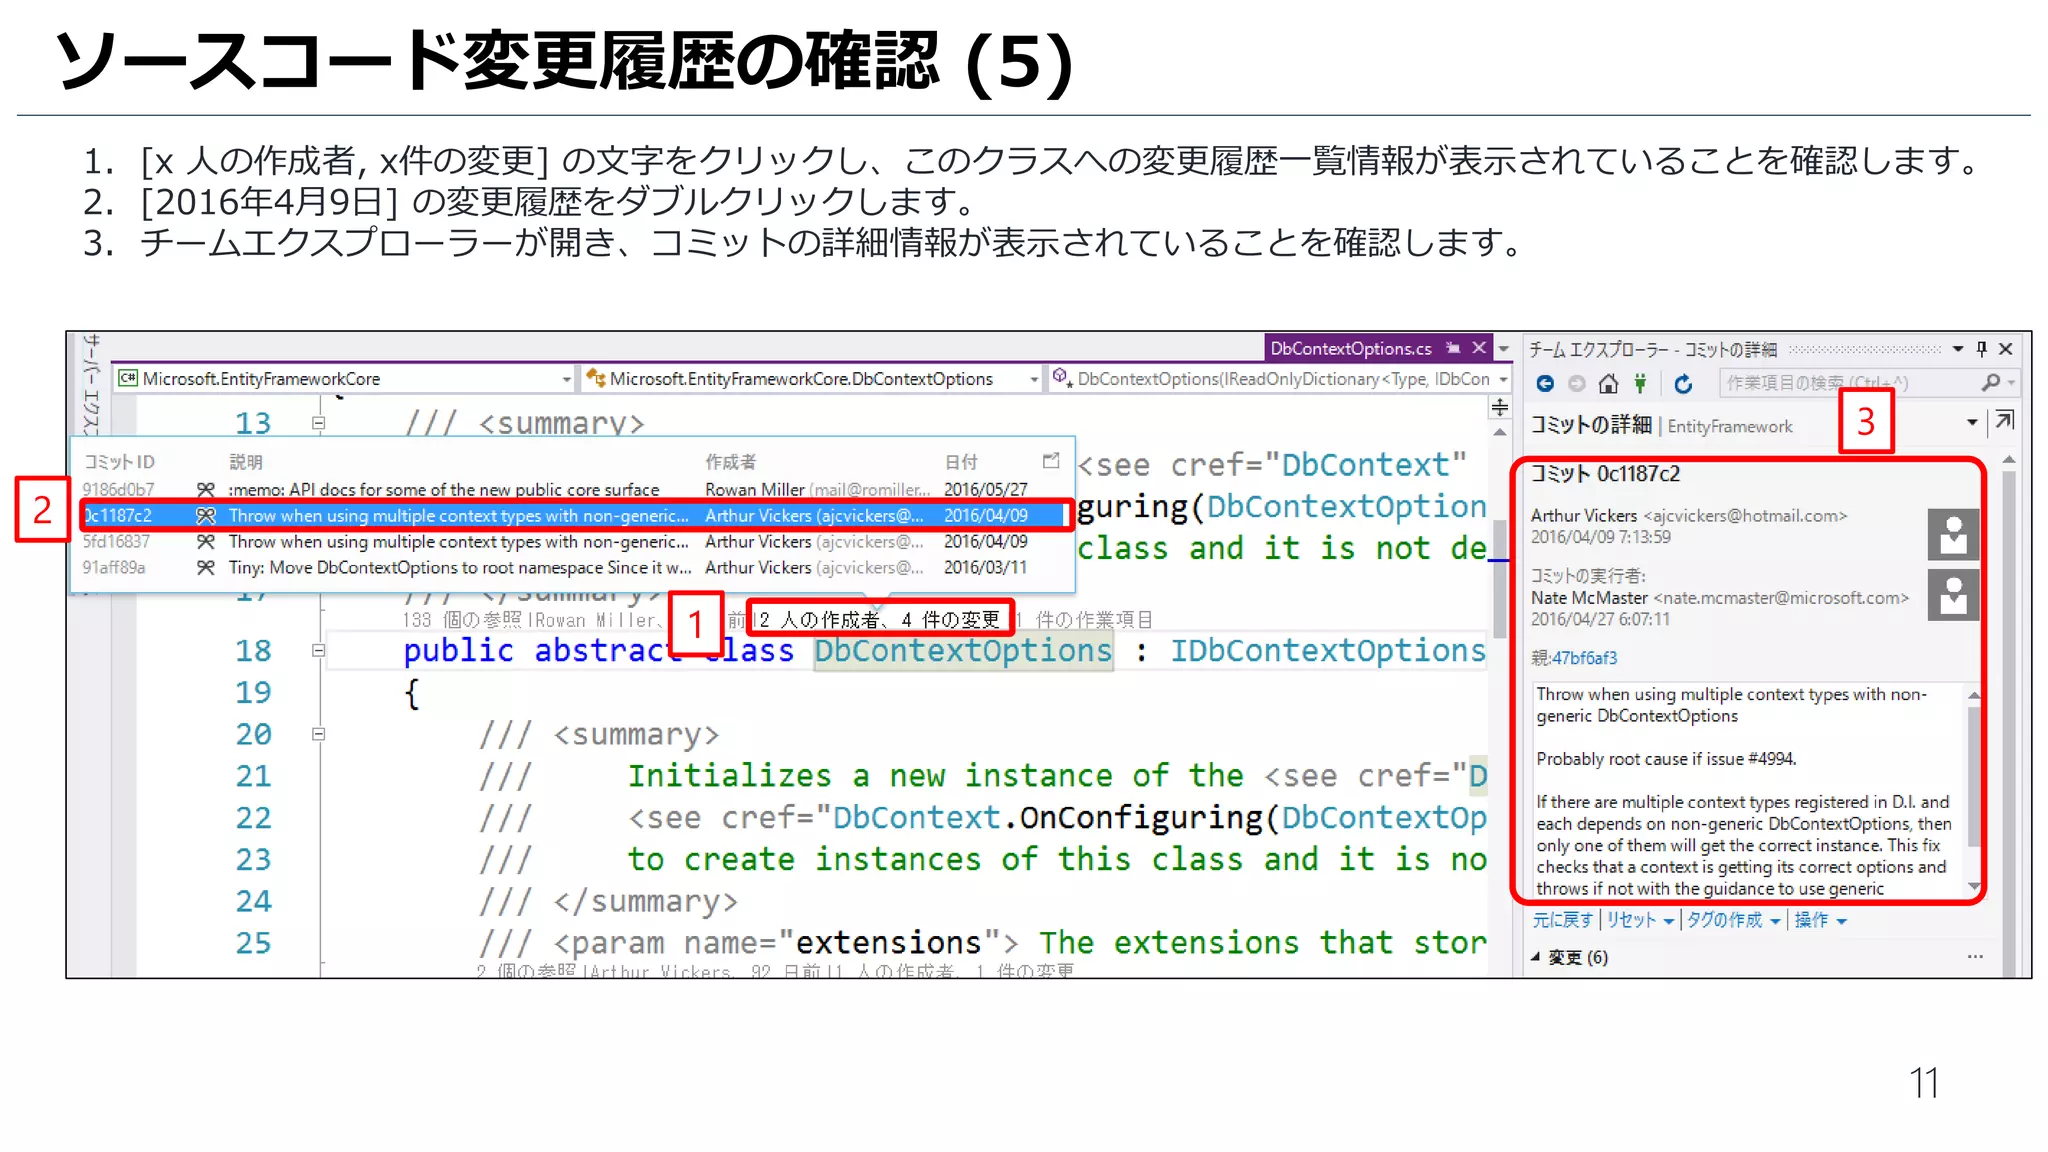Pin the DbContextOptions.cs tab
Viewport: 2048px width, 1152px height.
(x=1453, y=348)
